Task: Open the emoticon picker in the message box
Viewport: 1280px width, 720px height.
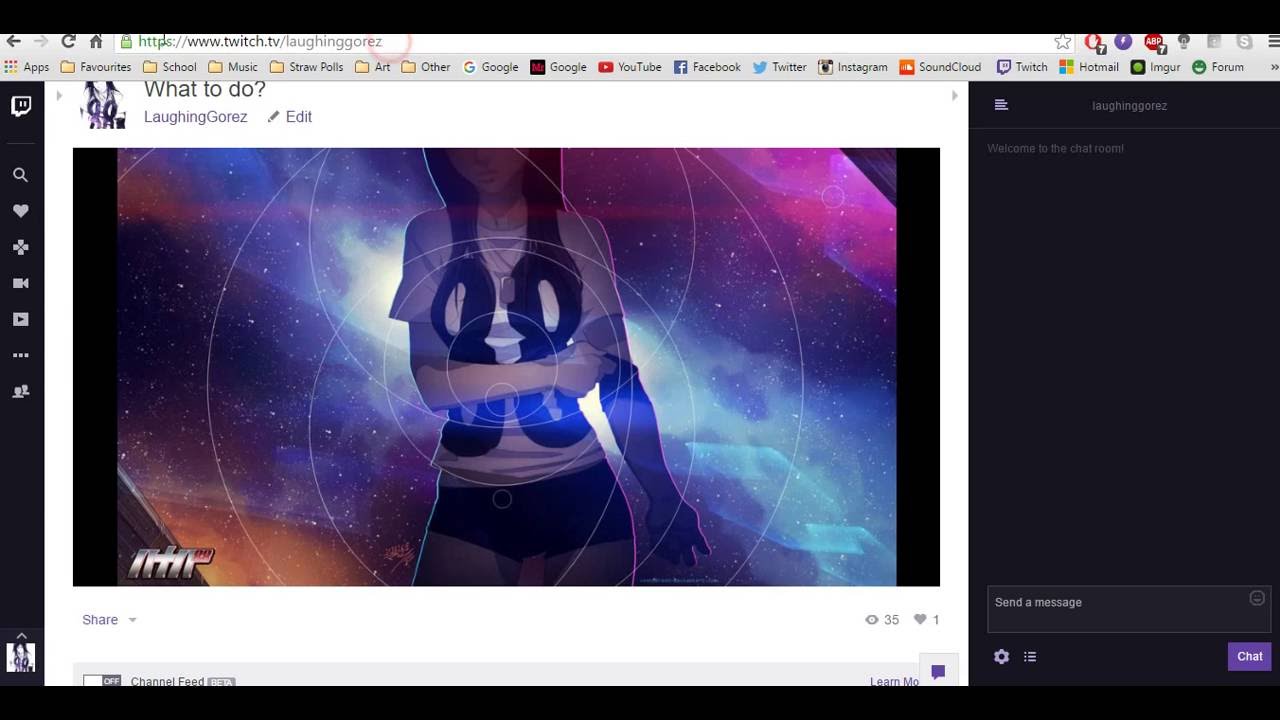Action: click(1257, 598)
